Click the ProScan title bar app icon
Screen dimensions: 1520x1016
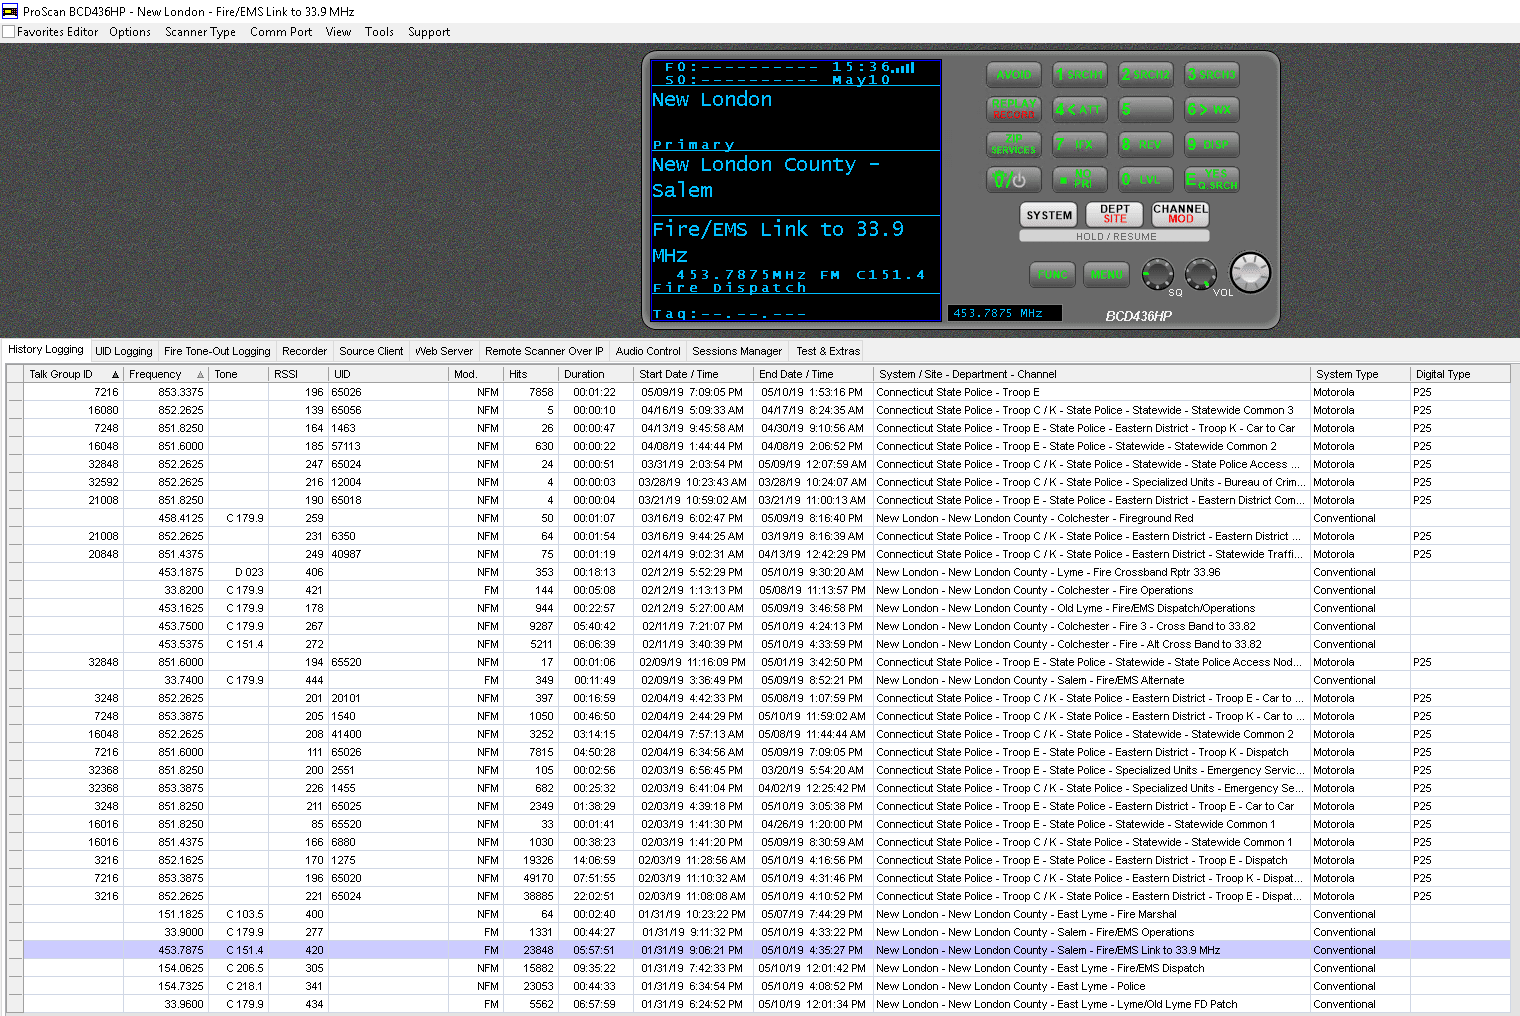(x=10, y=11)
